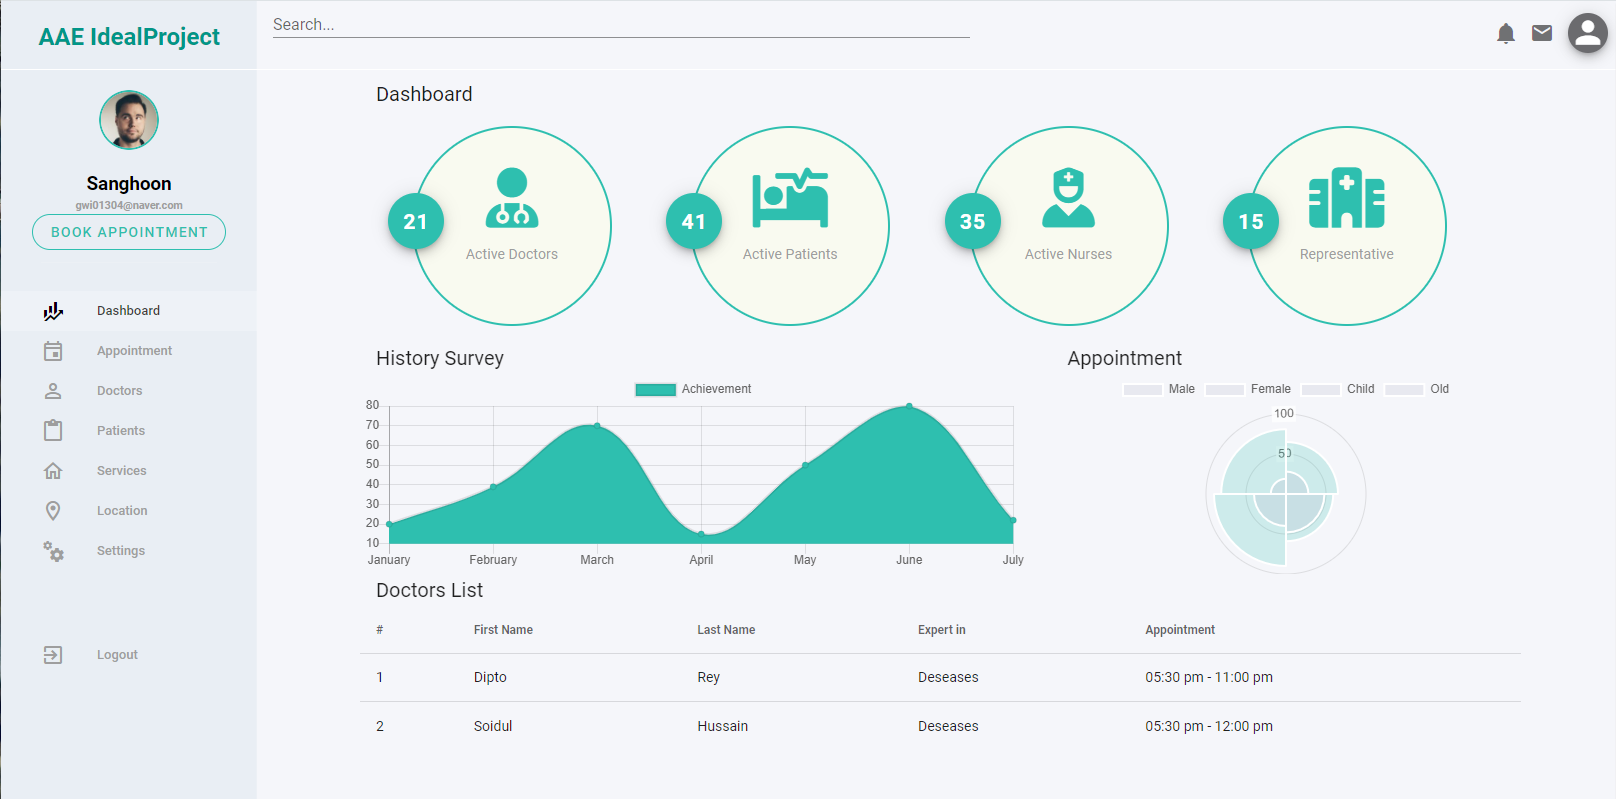The height and width of the screenshot is (799, 1616).
Task: Click the Logout exit icon
Action: [53, 655]
